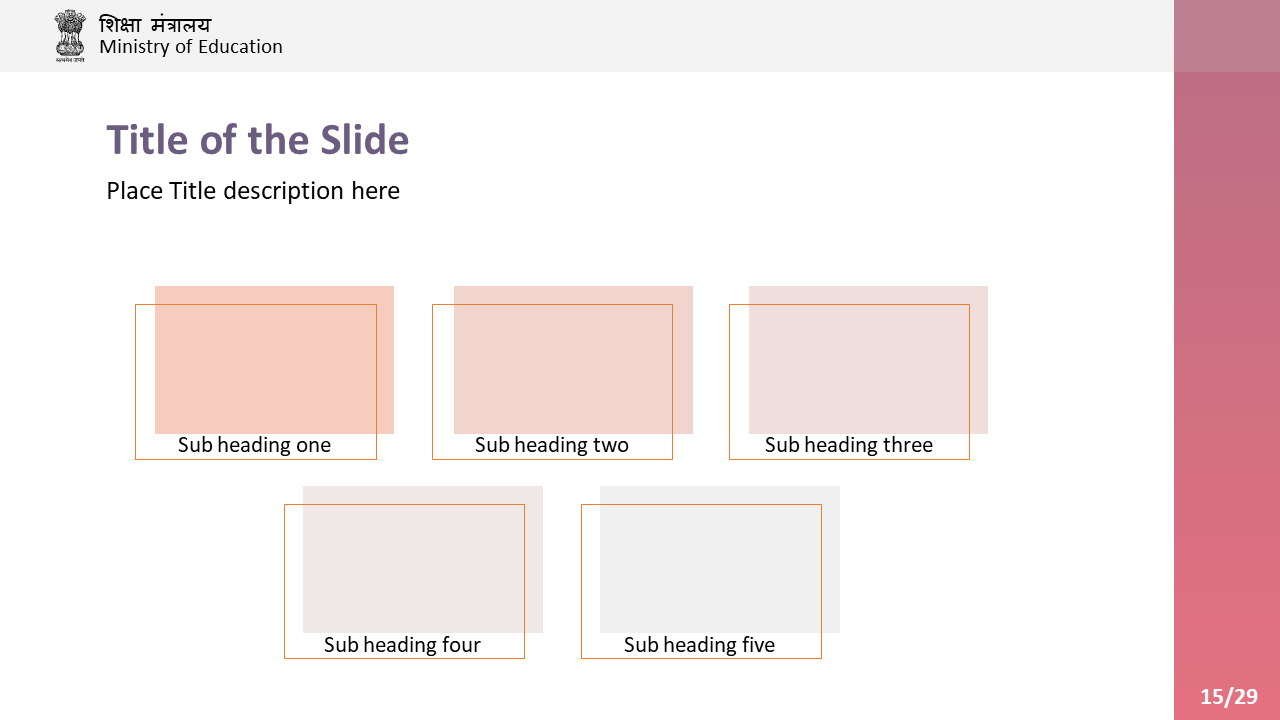Select the Hindi ministry name text
Screen dimensions: 1280x720
(155, 25)
